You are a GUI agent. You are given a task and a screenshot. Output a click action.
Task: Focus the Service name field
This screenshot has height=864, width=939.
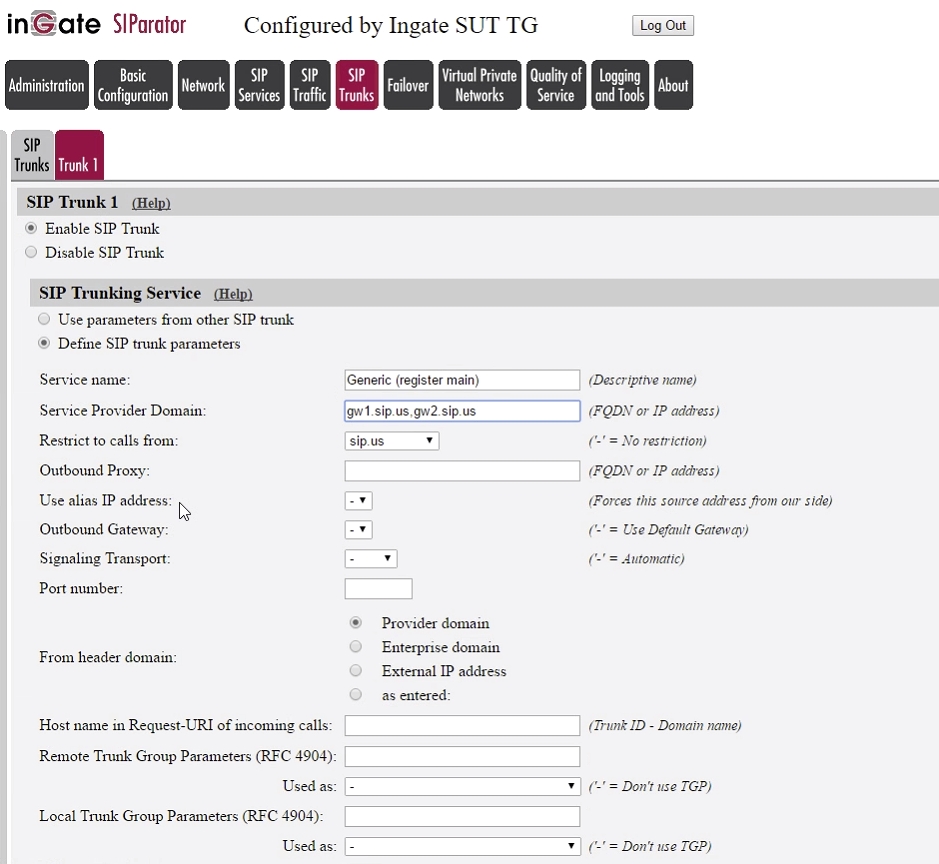(462, 380)
